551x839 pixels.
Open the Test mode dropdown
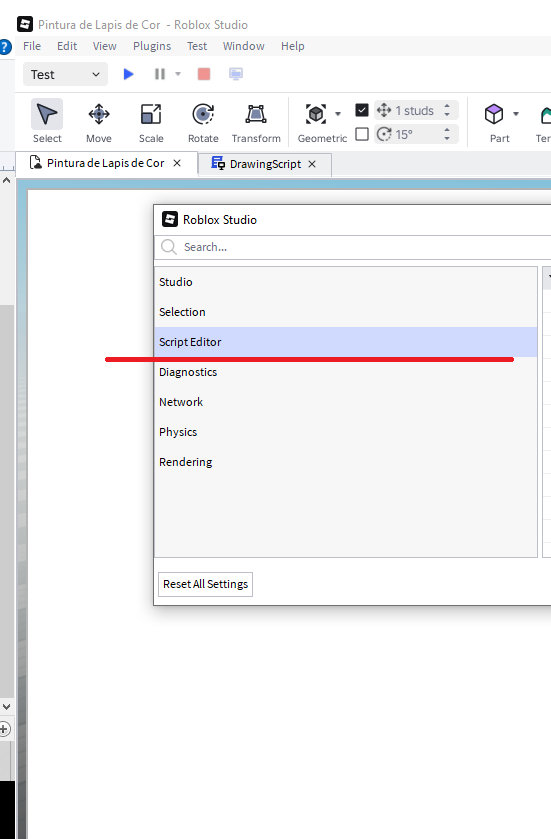tap(65, 74)
